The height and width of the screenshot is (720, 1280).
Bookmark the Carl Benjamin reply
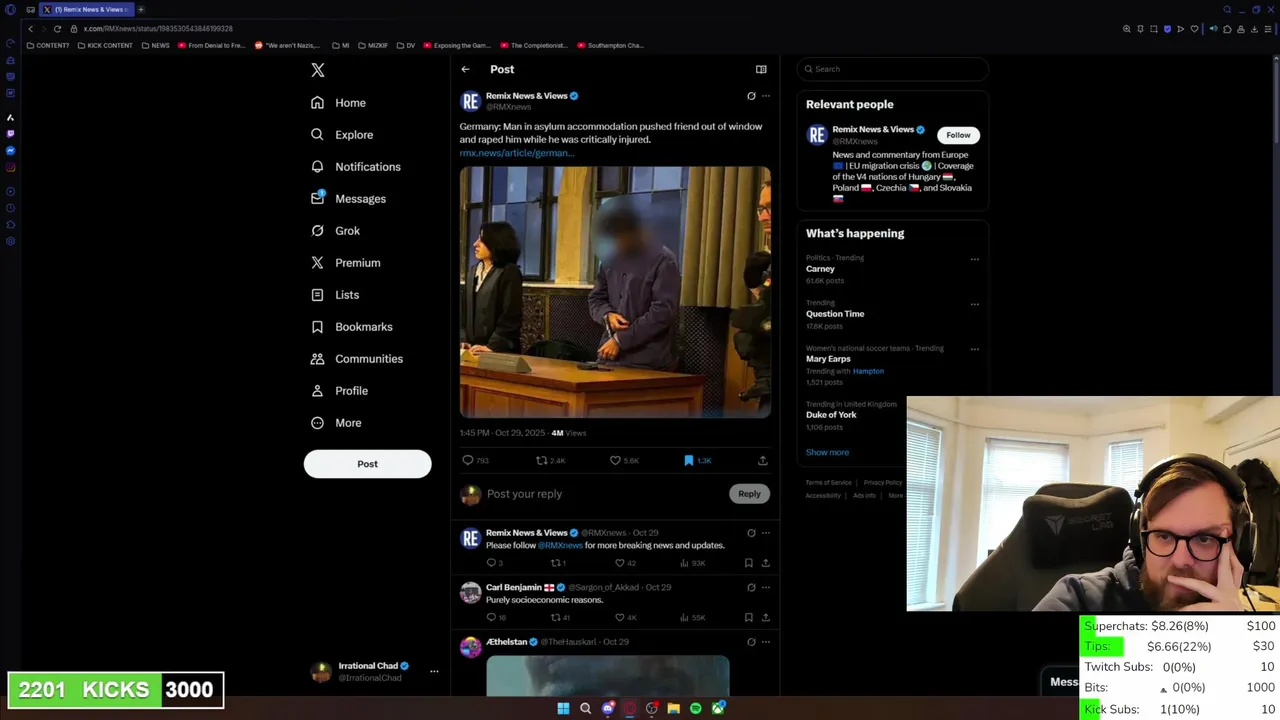(x=748, y=617)
